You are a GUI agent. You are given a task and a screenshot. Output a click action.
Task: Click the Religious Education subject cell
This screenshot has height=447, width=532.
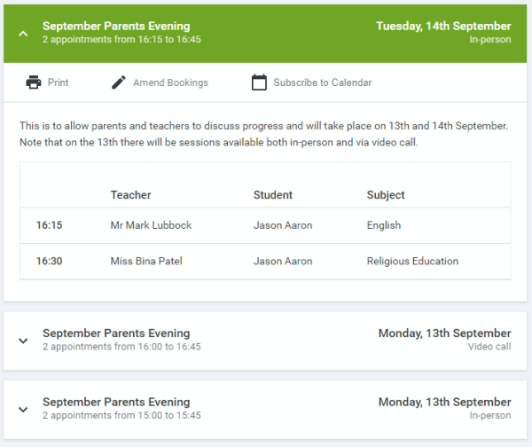click(x=413, y=261)
